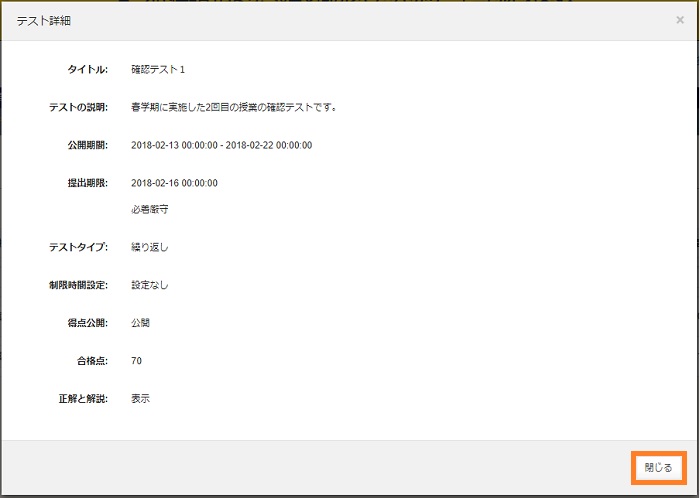Select the 設定なし time limit value
Viewport: 700px width, 498px height.
(x=149, y=285)
